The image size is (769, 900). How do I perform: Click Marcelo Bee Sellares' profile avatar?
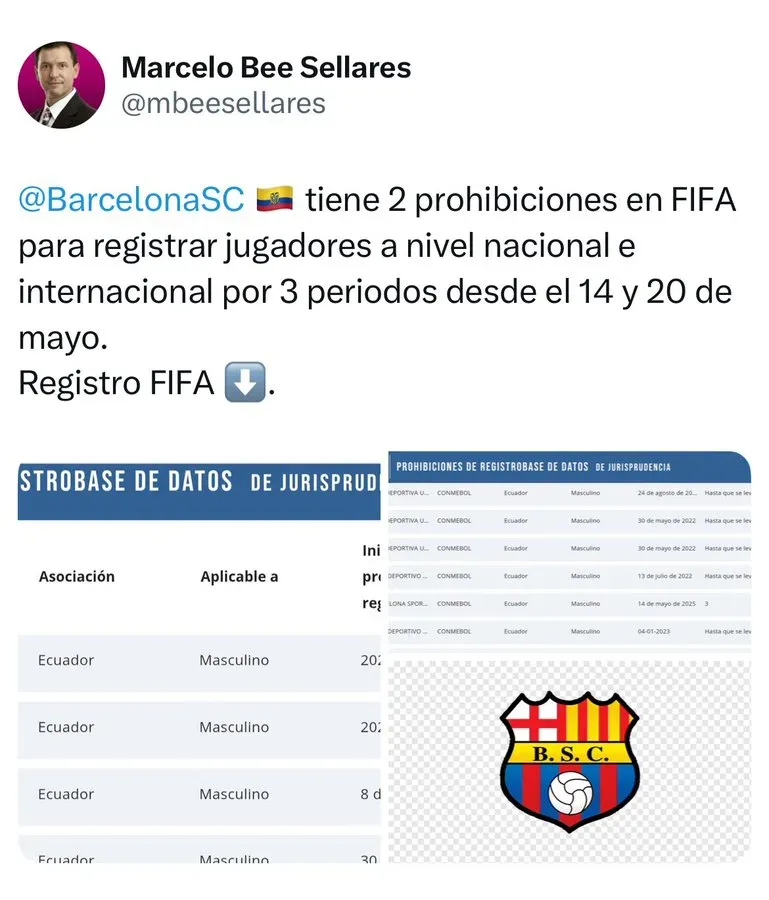(x=61, y=84)
